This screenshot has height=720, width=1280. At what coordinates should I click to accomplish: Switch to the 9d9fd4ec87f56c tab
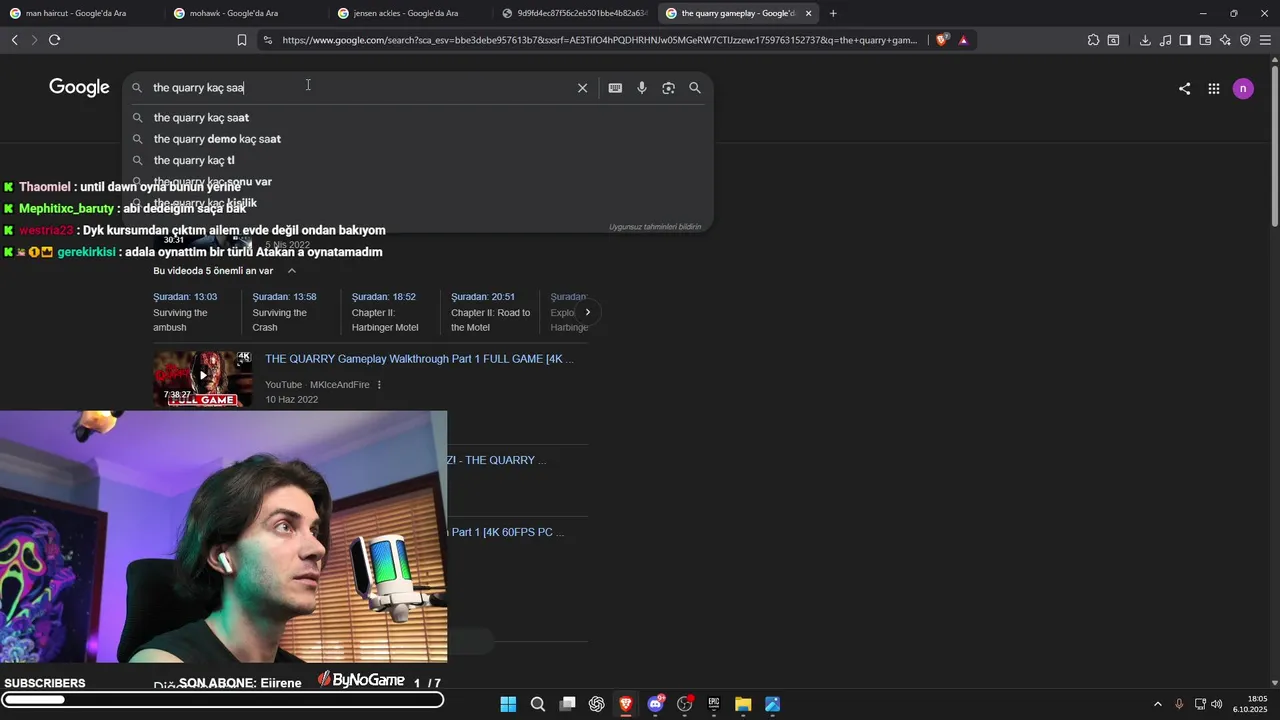(x=574, y=13)
